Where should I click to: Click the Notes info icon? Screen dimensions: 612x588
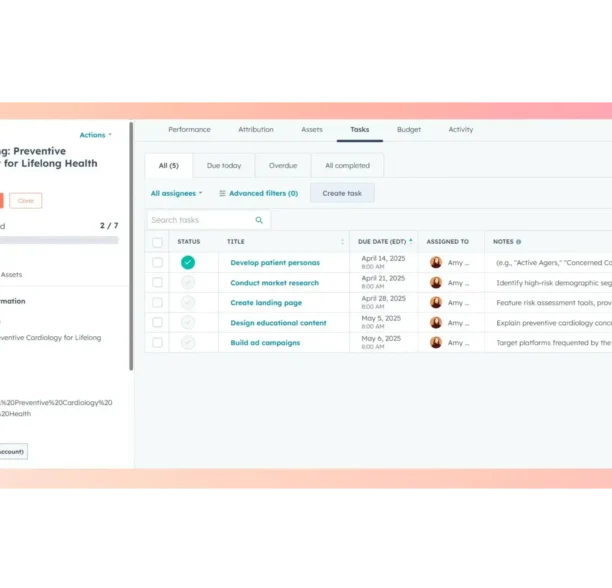coord(518,242)
